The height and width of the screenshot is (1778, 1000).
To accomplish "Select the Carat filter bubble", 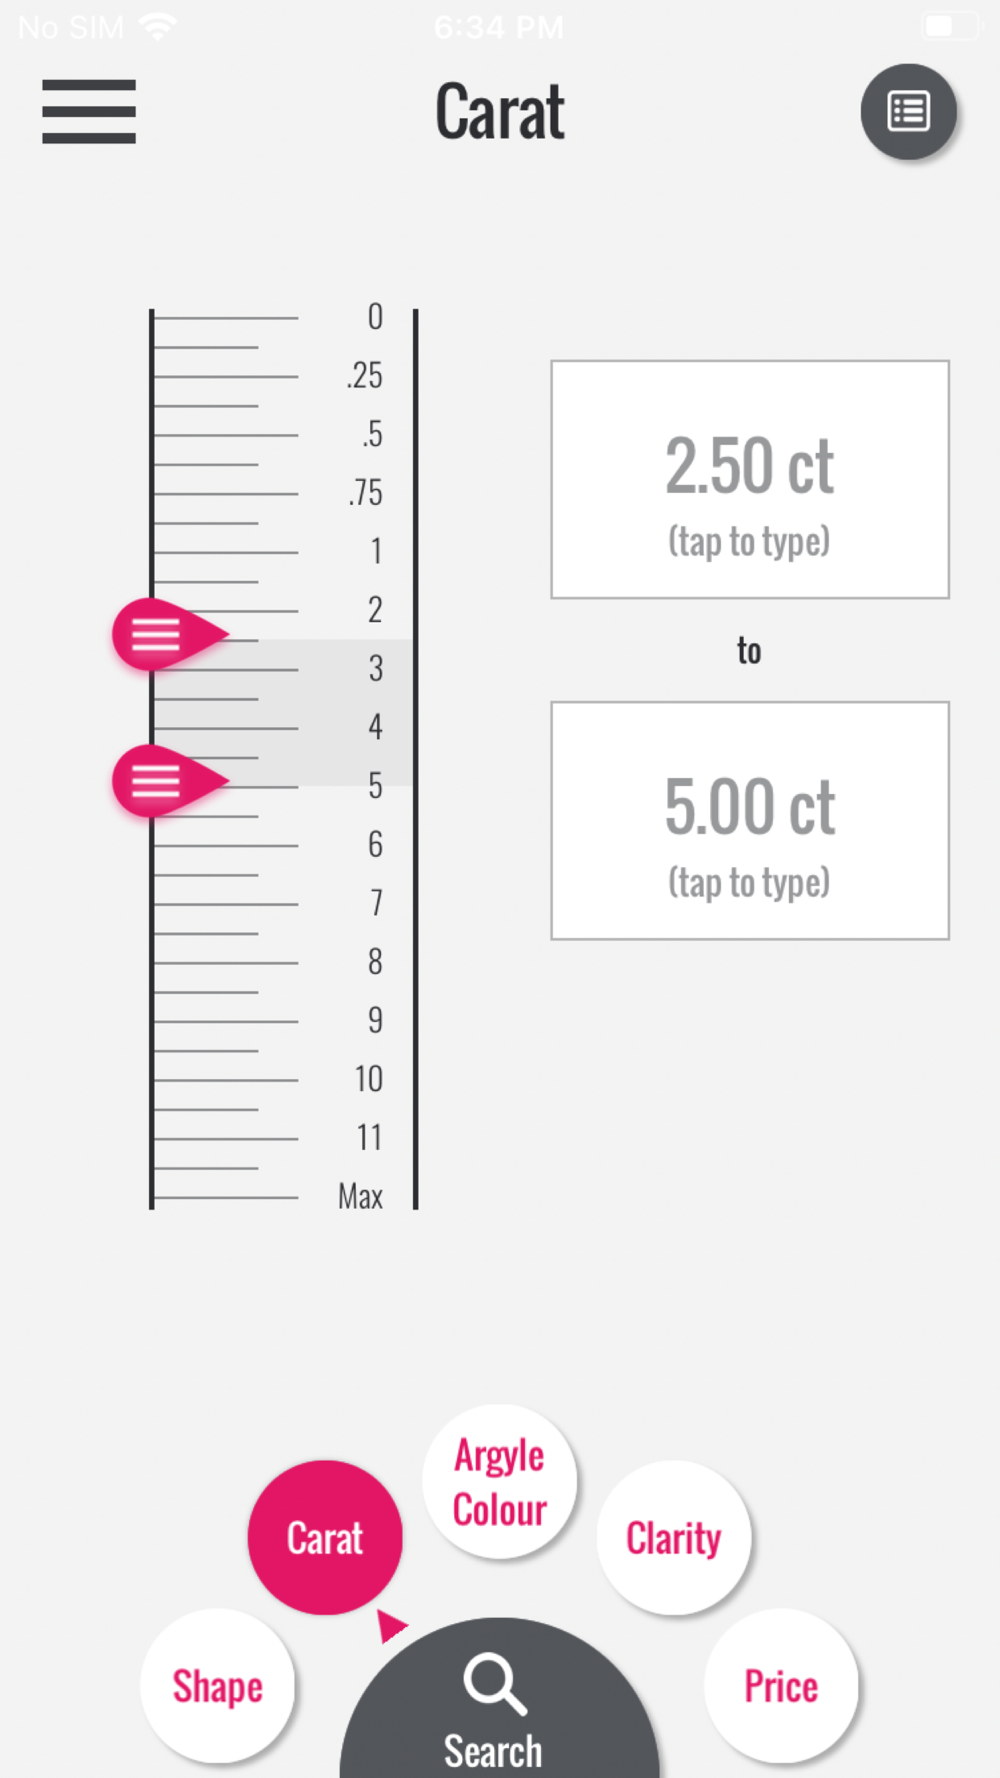I will (x=325, y=1538).
